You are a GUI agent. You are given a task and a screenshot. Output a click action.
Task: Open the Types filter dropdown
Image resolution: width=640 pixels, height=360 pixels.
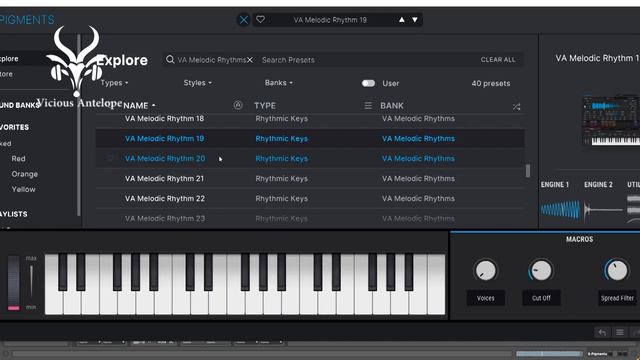pyautogui.click(x=114, y=83)
